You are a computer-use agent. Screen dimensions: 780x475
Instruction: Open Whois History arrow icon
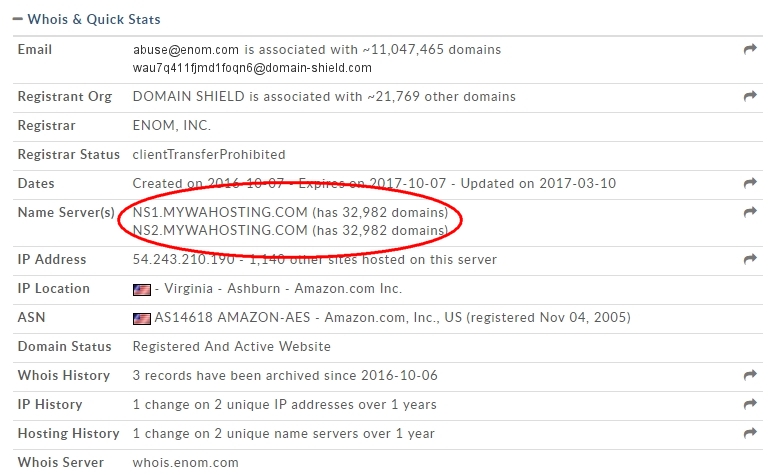click(x=750, y=375)
